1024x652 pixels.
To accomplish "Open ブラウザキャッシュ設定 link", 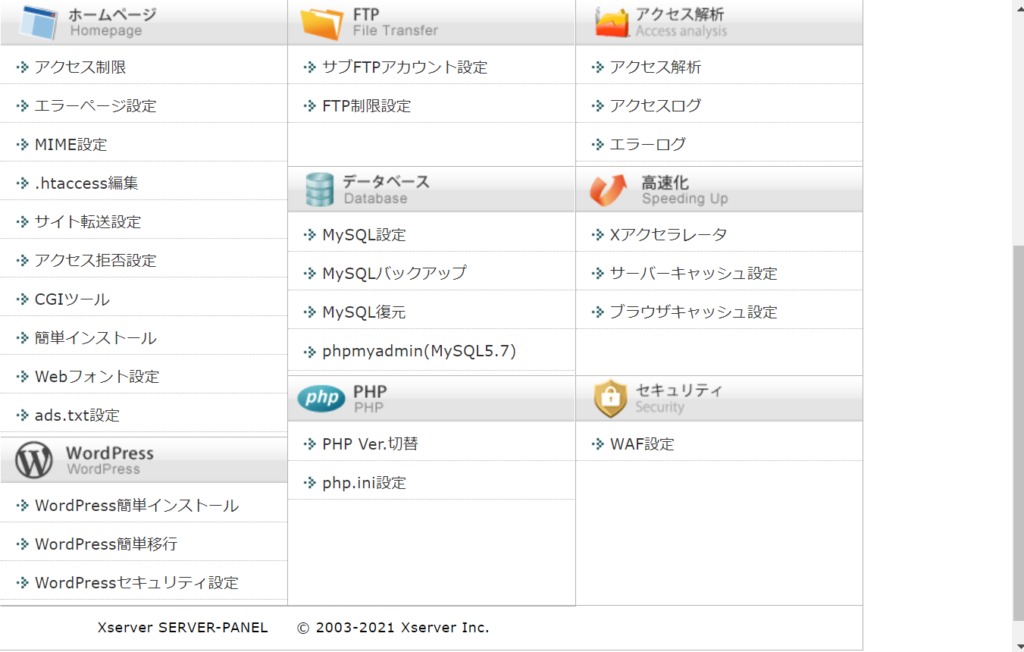I will coord(693,312).
